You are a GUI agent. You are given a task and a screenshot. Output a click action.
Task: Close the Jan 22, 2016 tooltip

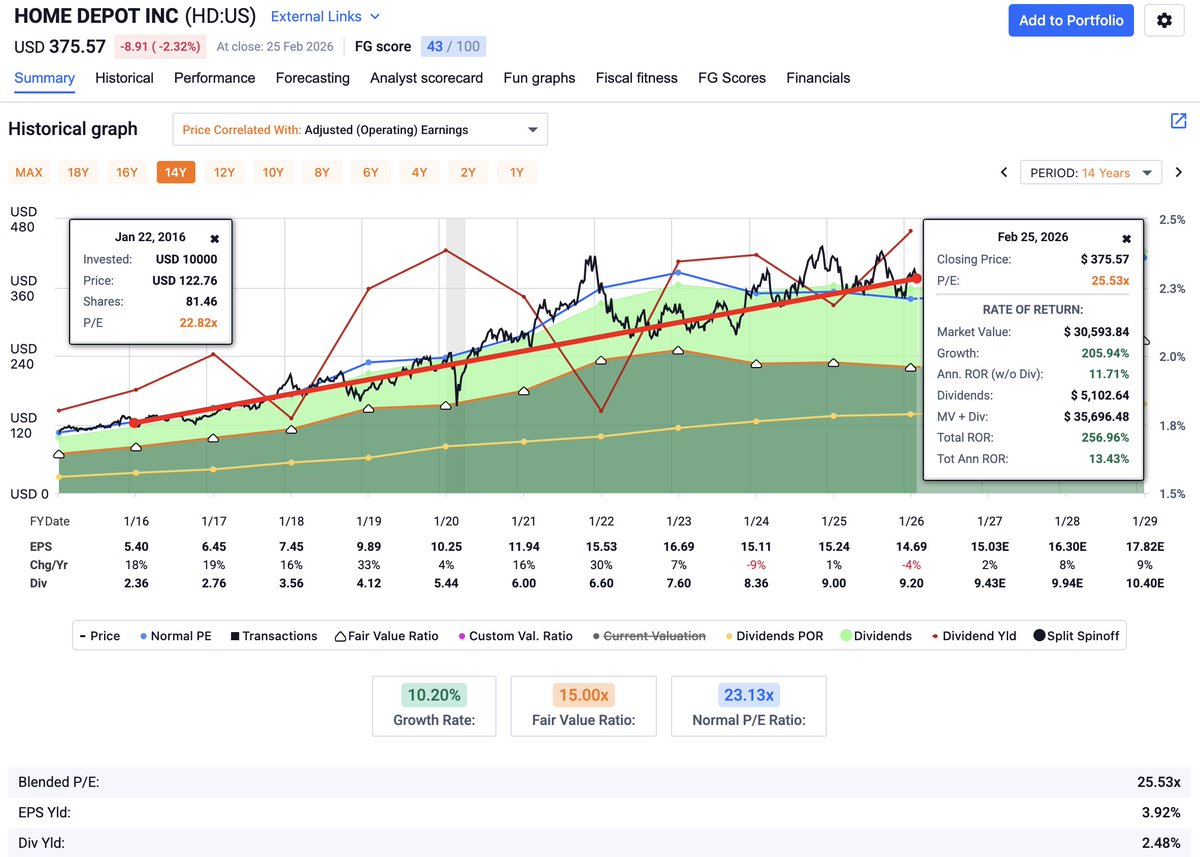[214, 238]
